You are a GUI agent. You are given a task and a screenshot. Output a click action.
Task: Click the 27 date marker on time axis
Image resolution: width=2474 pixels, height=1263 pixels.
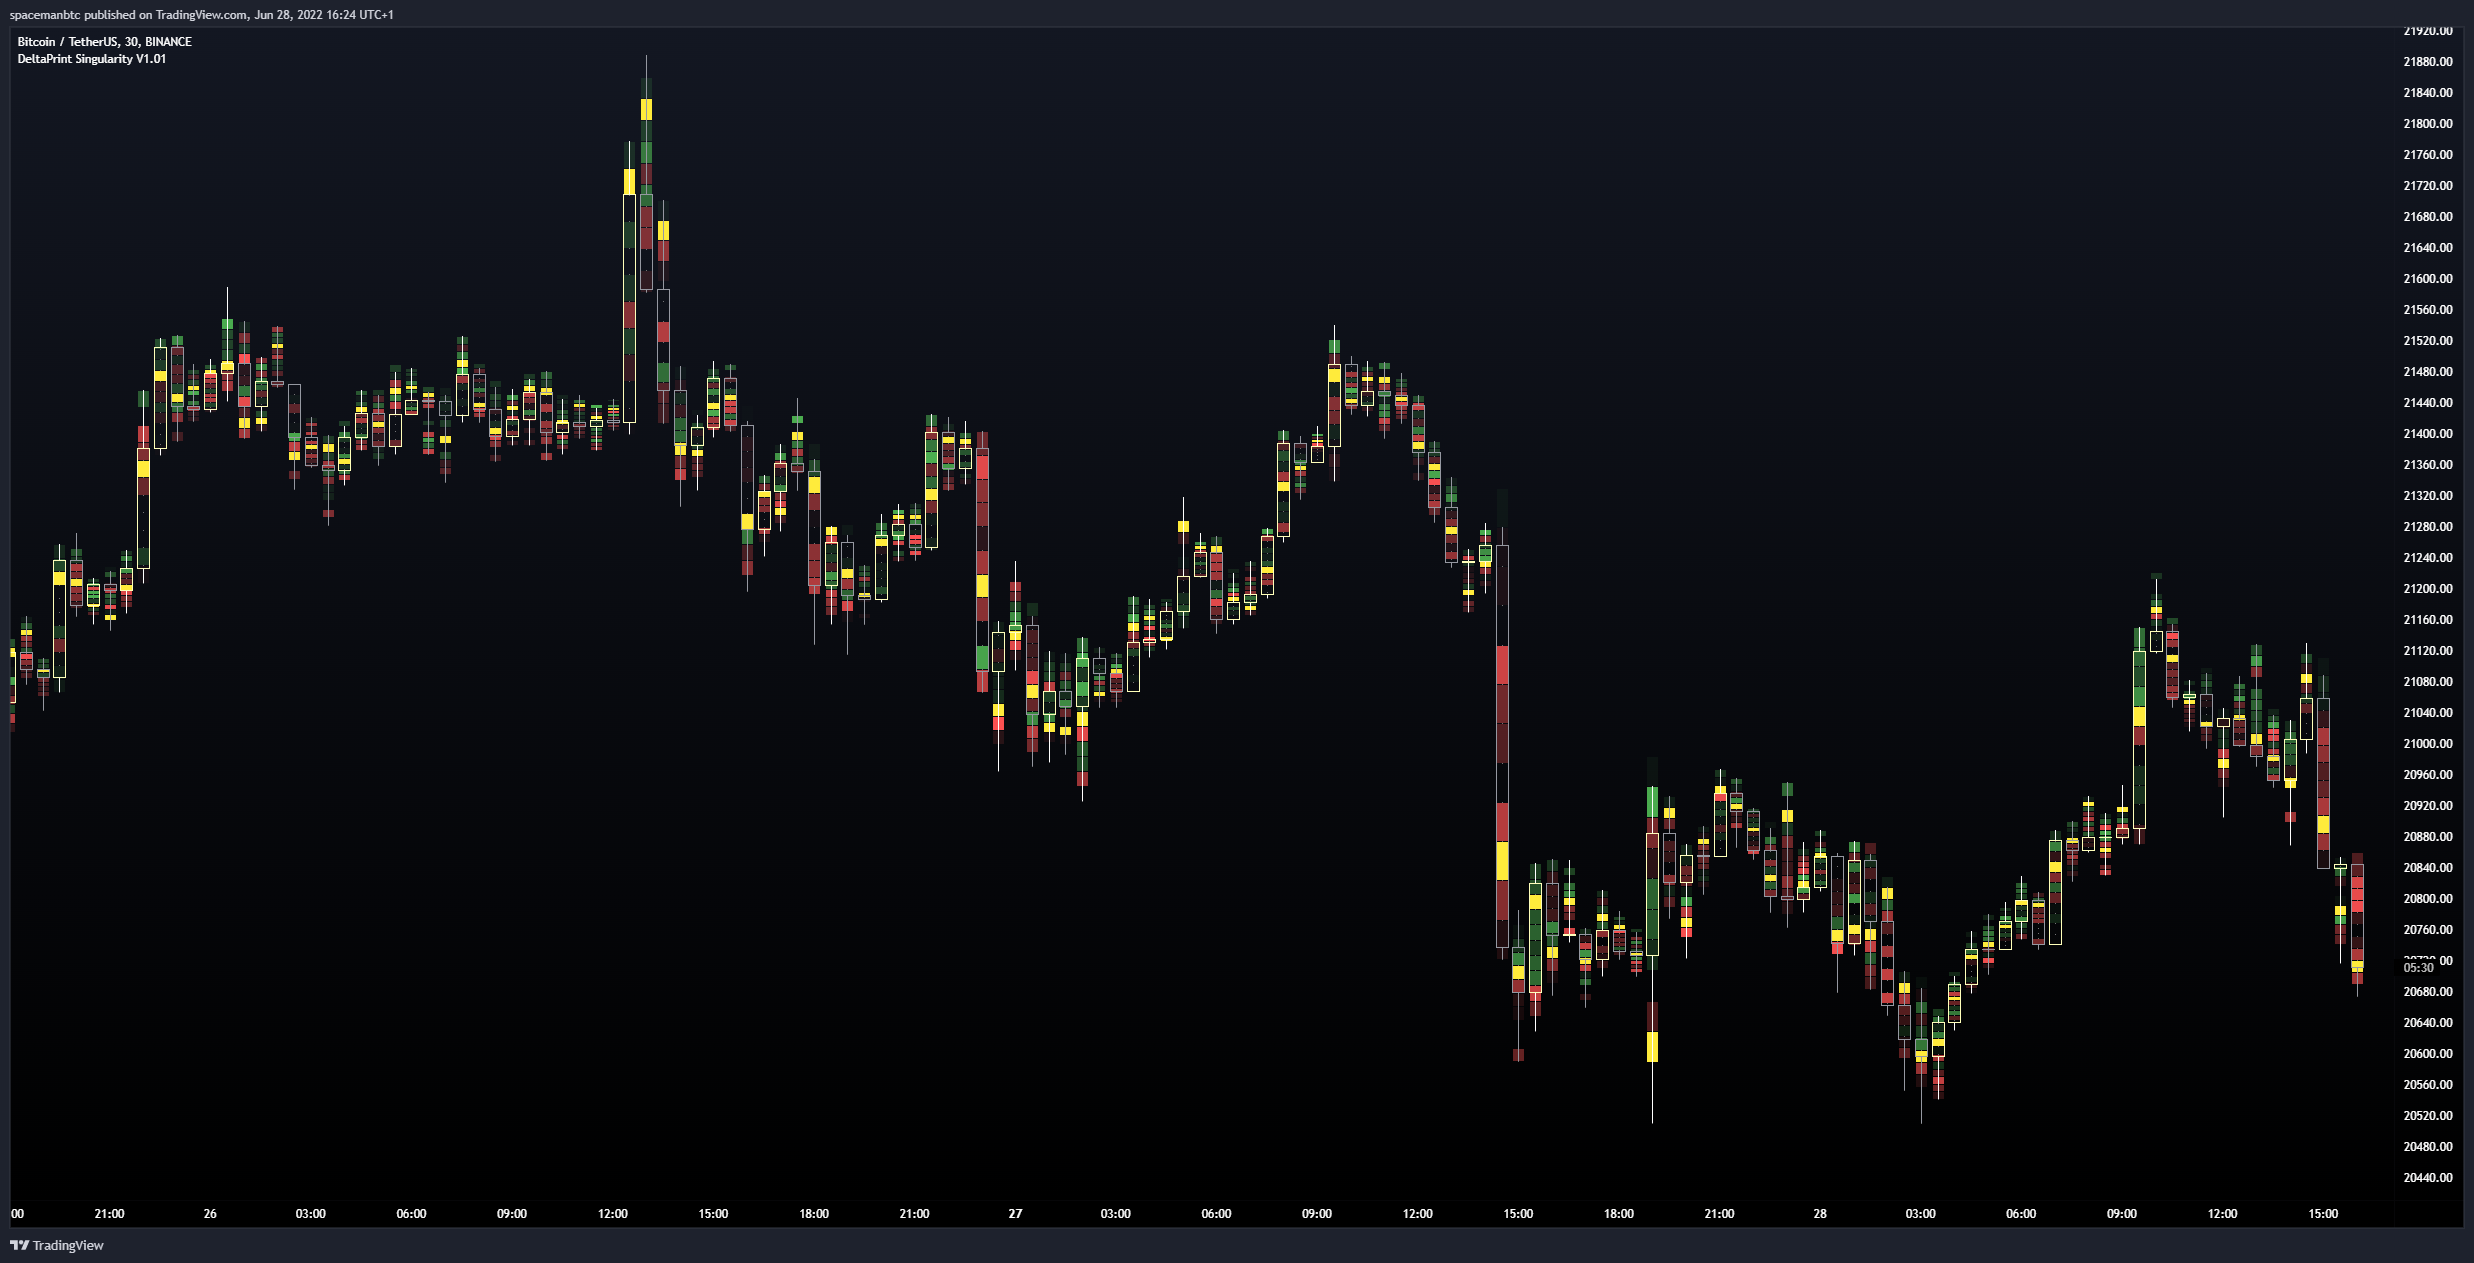coord(1015,1214)
